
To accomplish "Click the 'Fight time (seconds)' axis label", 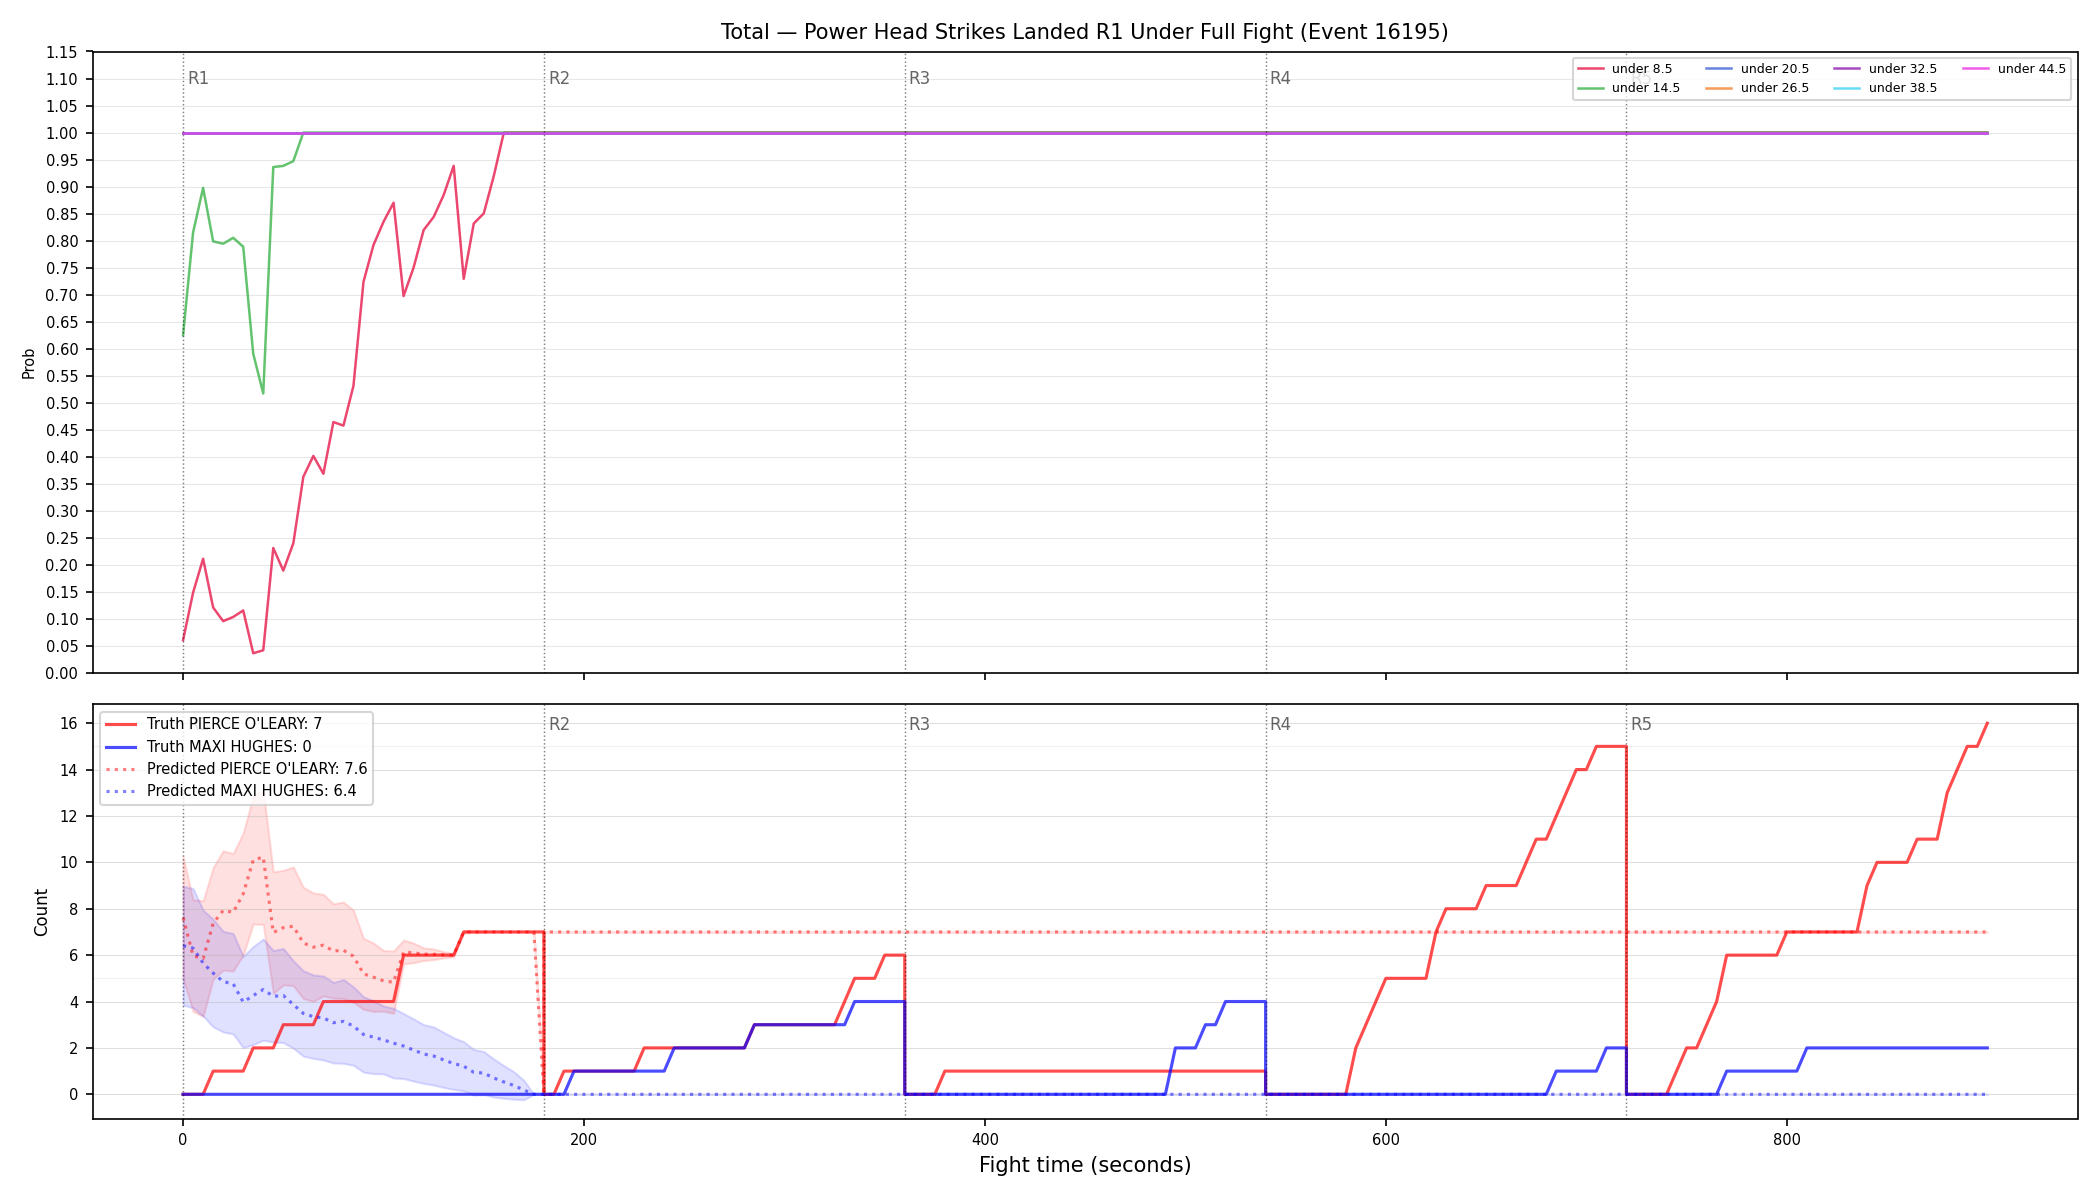I will (1085, 1165).
